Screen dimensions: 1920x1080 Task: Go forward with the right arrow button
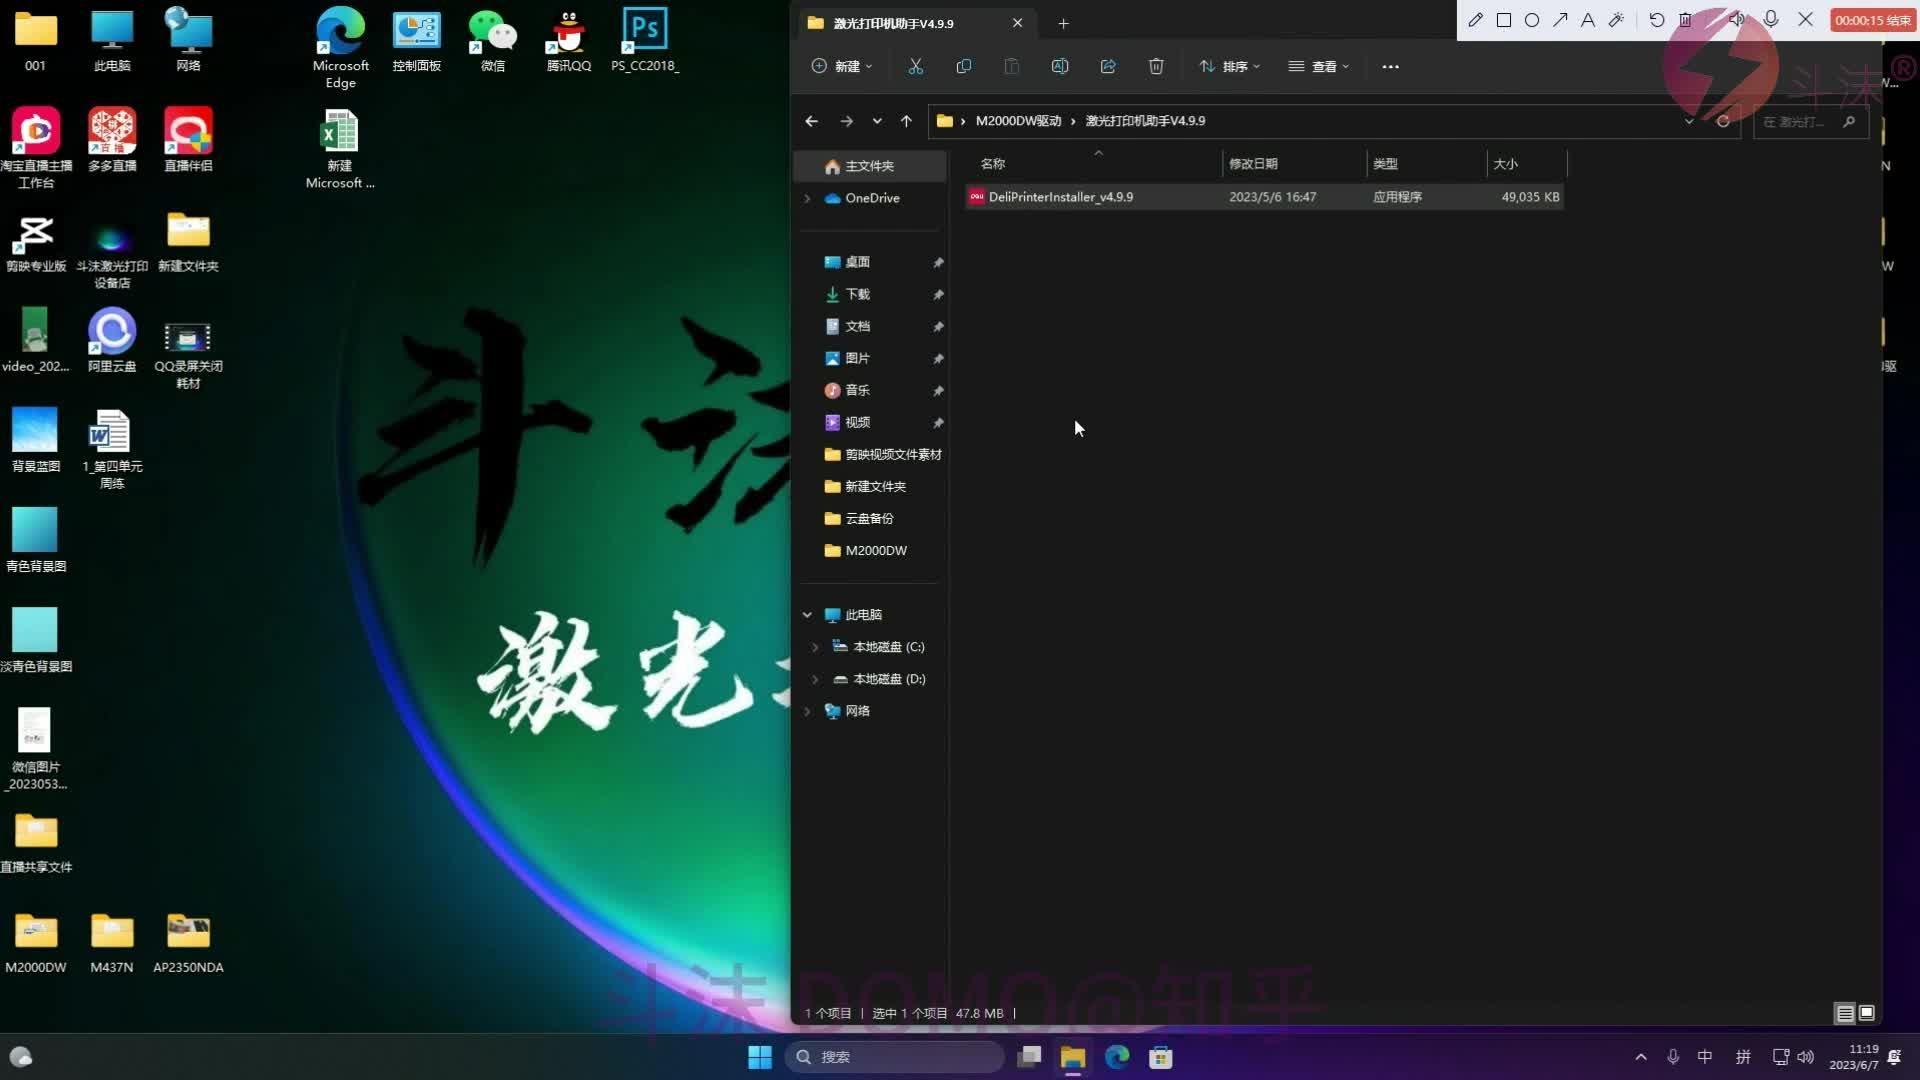pos(846,121)
